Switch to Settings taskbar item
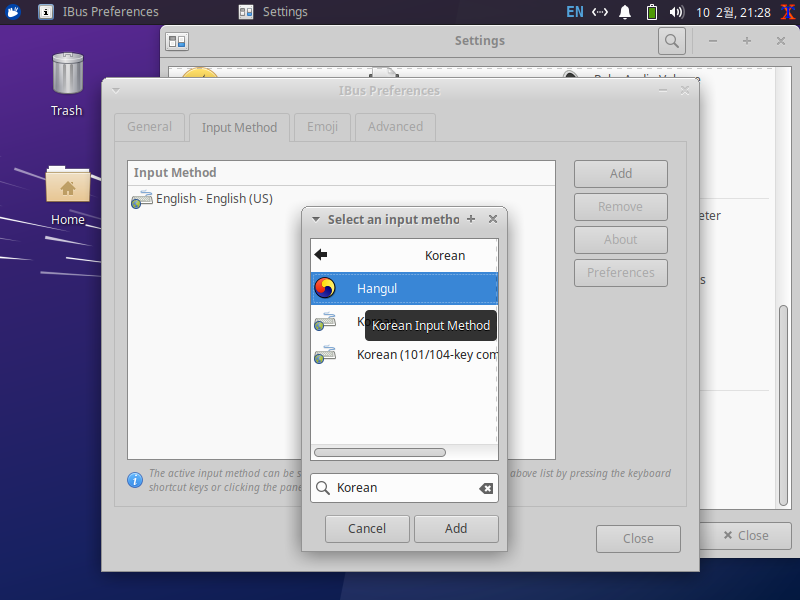The width and height of the screenshot is (800, 600). [x=273, y=12]
